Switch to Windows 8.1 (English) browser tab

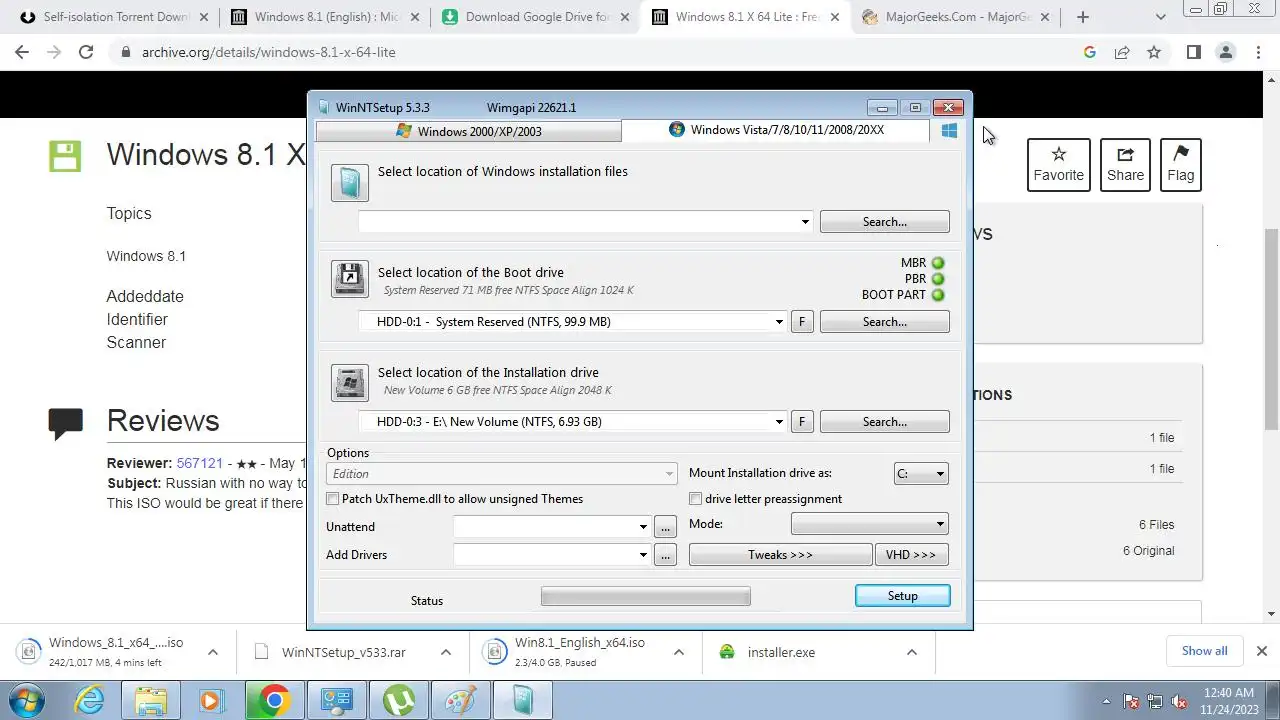point(325,17)
